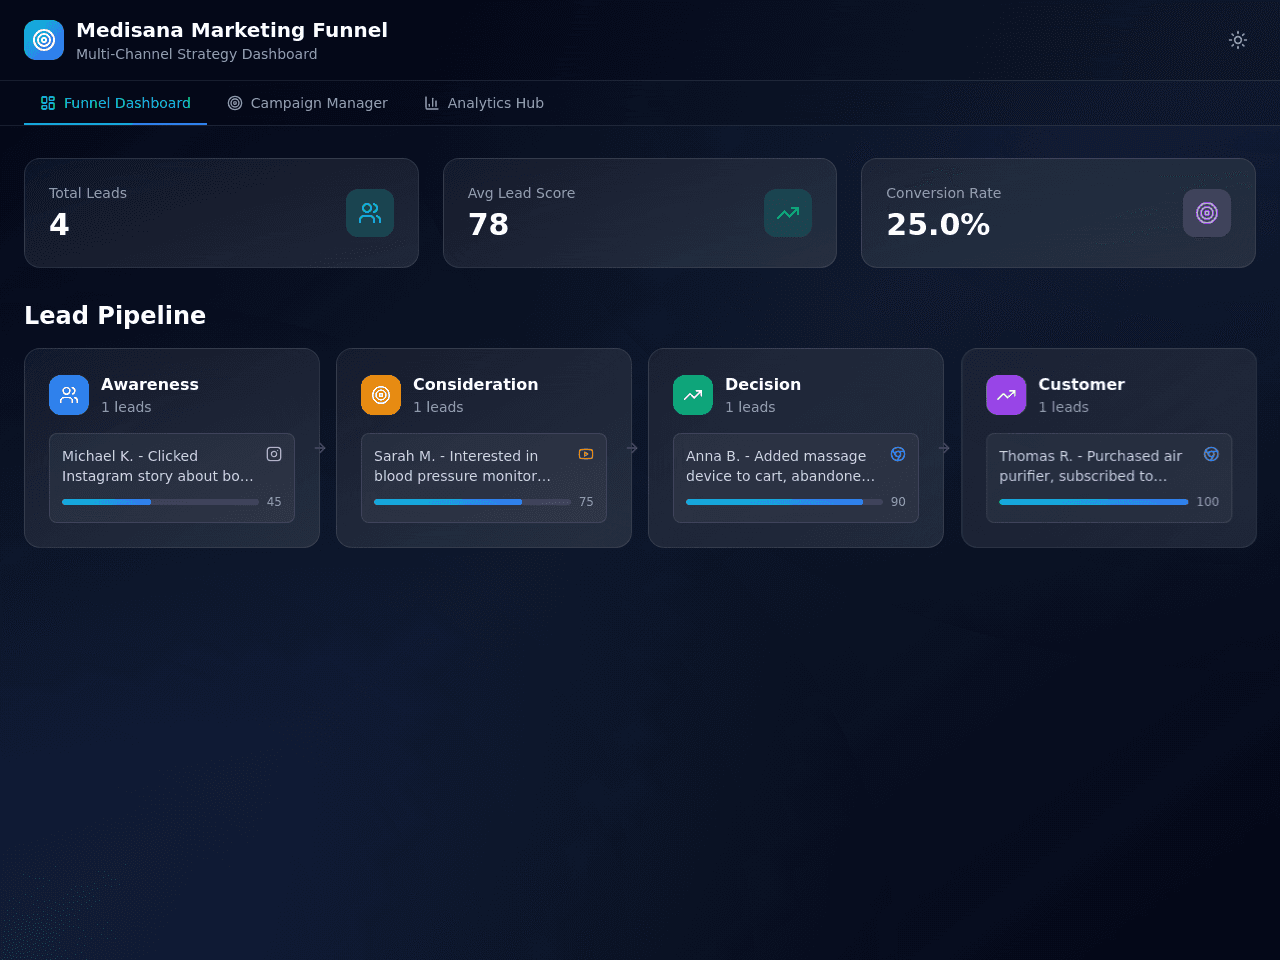1280x960 pixels.
Task: Click score 100 on Thomas R. card
Action: click(x=1208, y=502)
